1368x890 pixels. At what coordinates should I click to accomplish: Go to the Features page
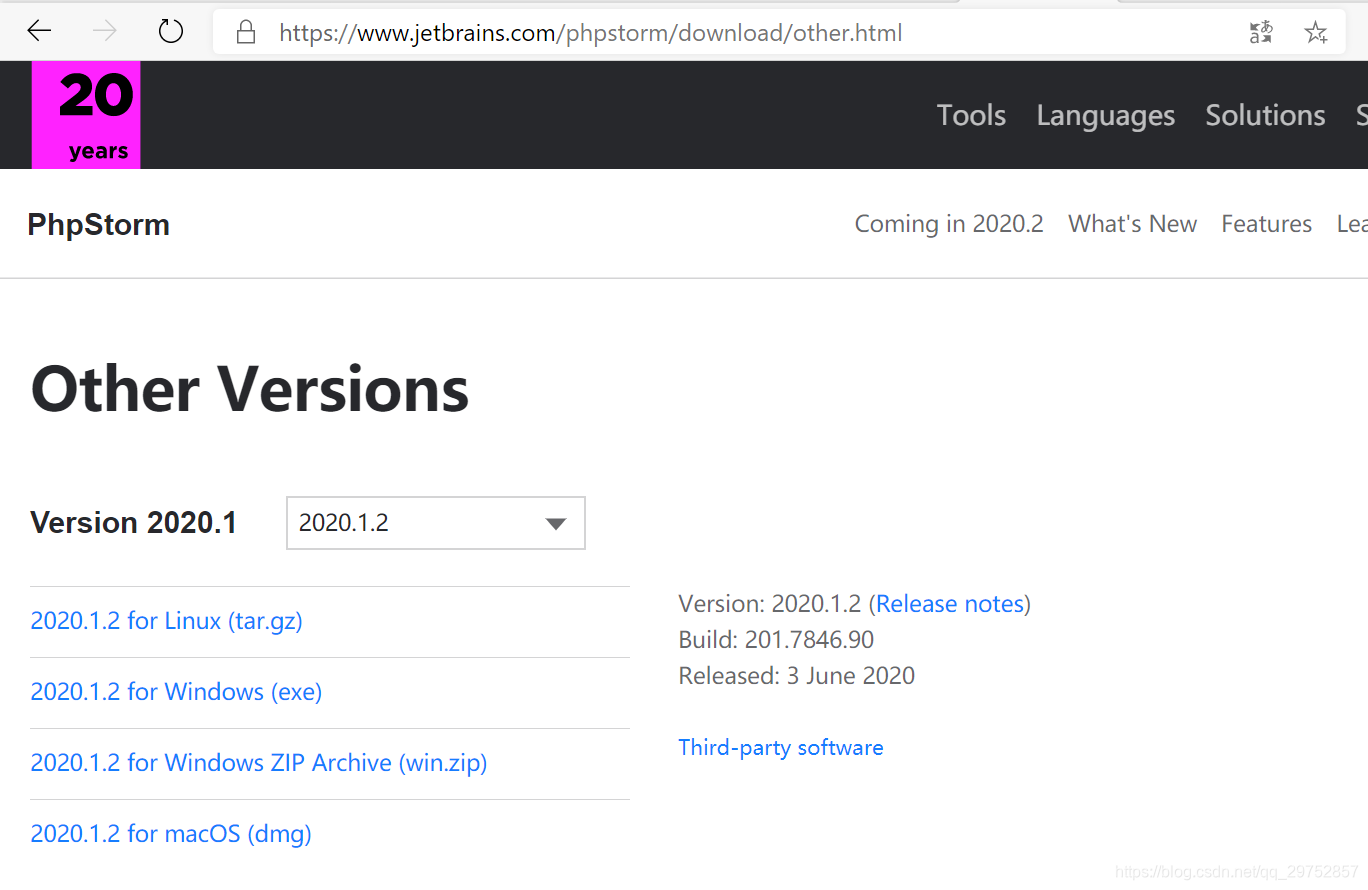(x=1266, y=224)
